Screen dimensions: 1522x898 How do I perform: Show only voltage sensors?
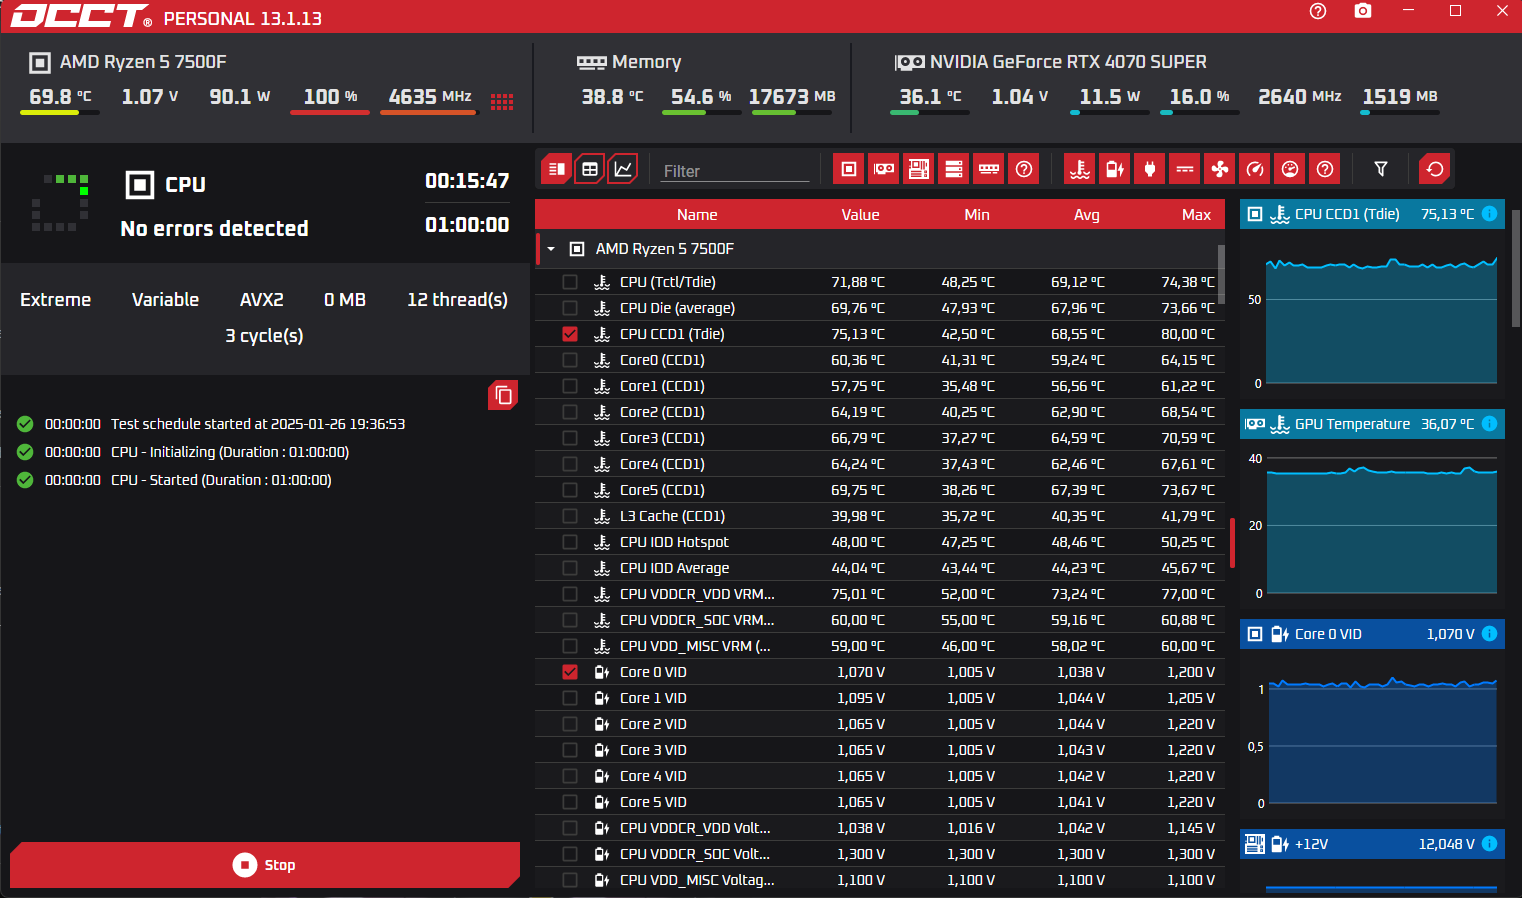coord(1115,169)
